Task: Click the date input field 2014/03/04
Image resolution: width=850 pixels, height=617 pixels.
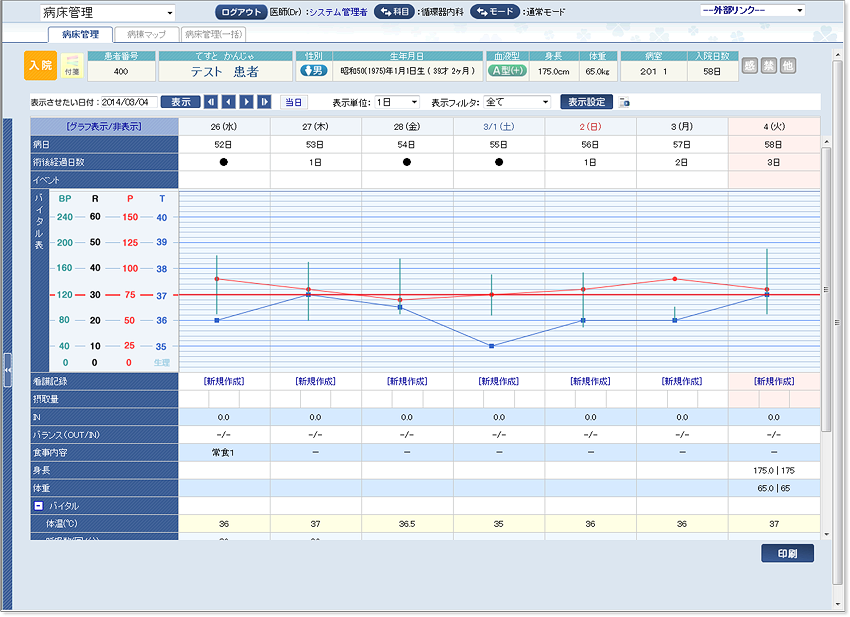Action: [x=129, y=102]
